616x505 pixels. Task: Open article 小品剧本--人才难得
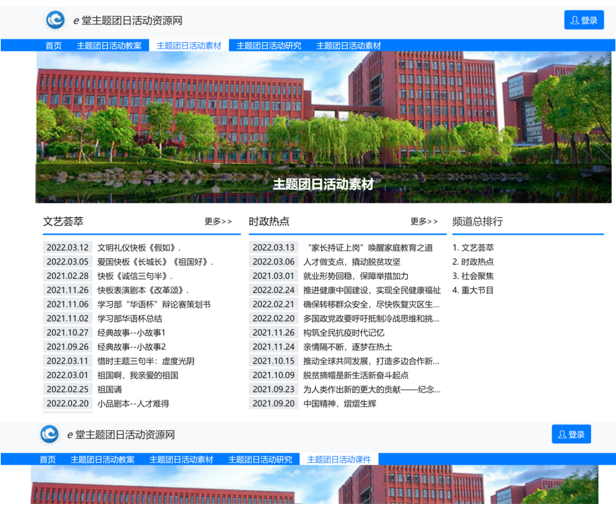(x=133, y=403)
